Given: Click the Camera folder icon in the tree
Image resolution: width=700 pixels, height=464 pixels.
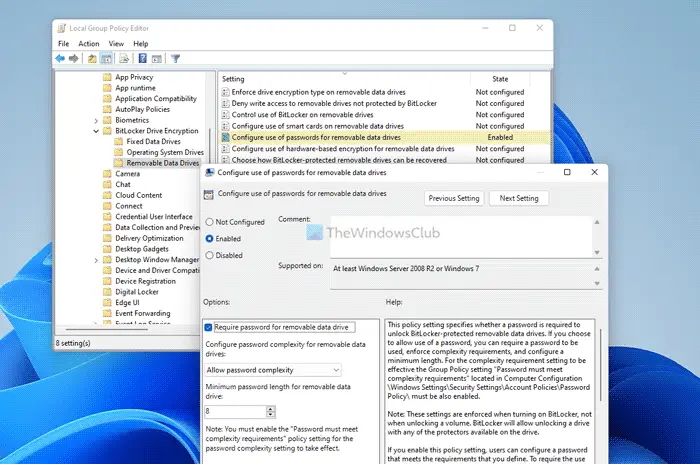Looking at the screenshot, I should (107, 174).
